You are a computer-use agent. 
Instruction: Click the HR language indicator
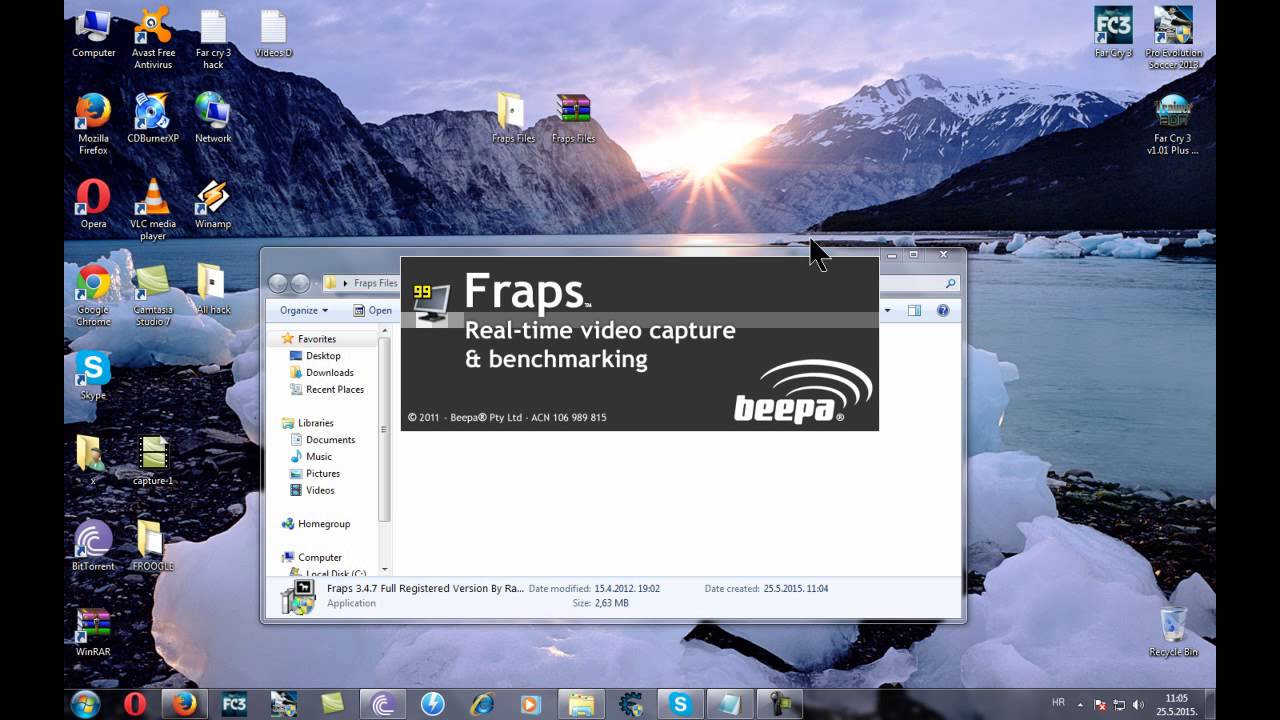(1058, 703)
